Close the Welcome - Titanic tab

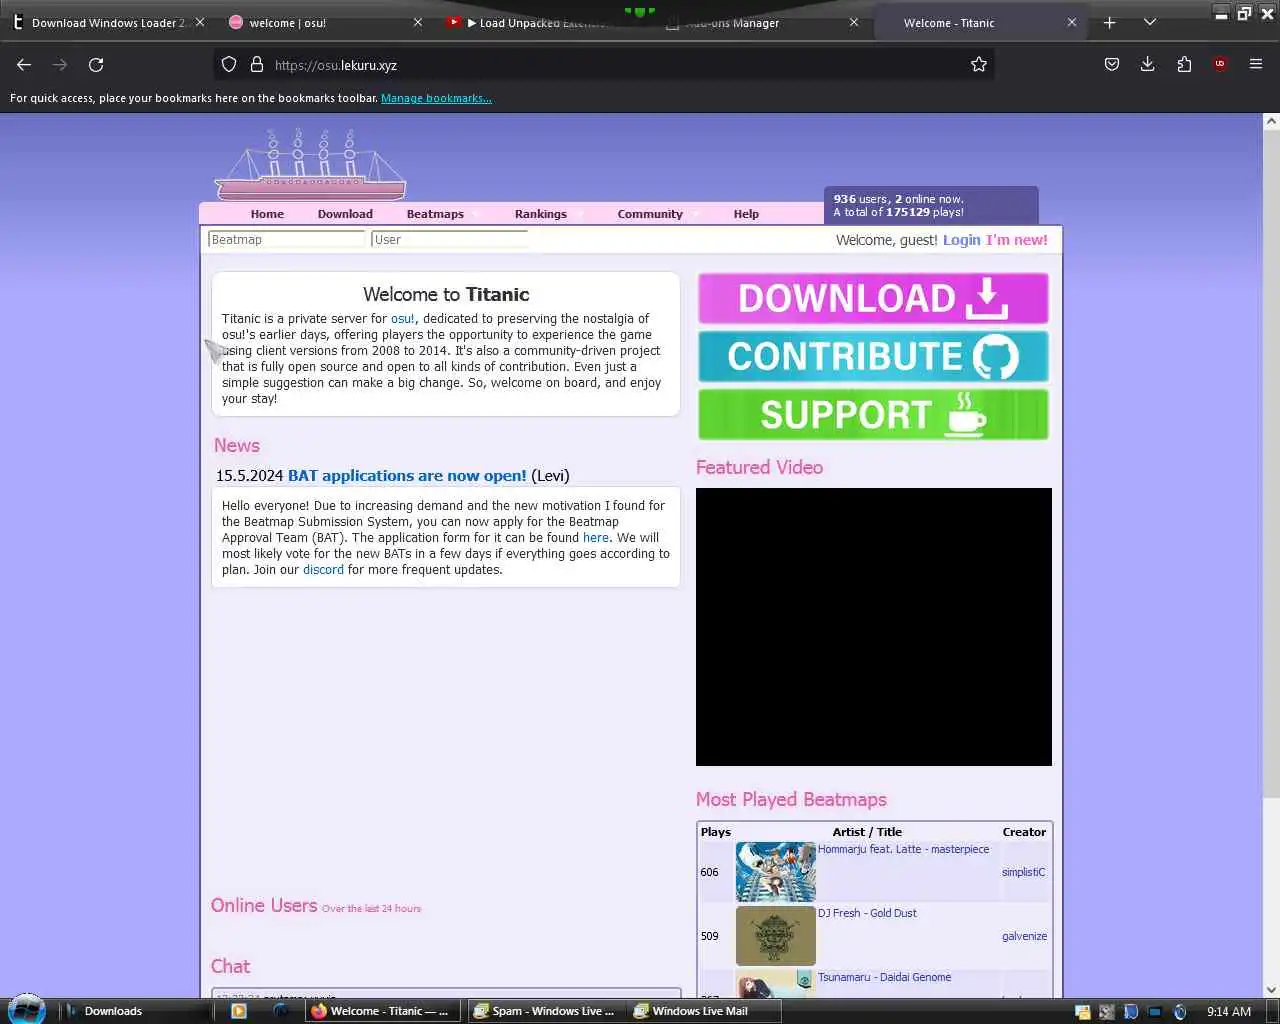click(x=1072, y=22)
